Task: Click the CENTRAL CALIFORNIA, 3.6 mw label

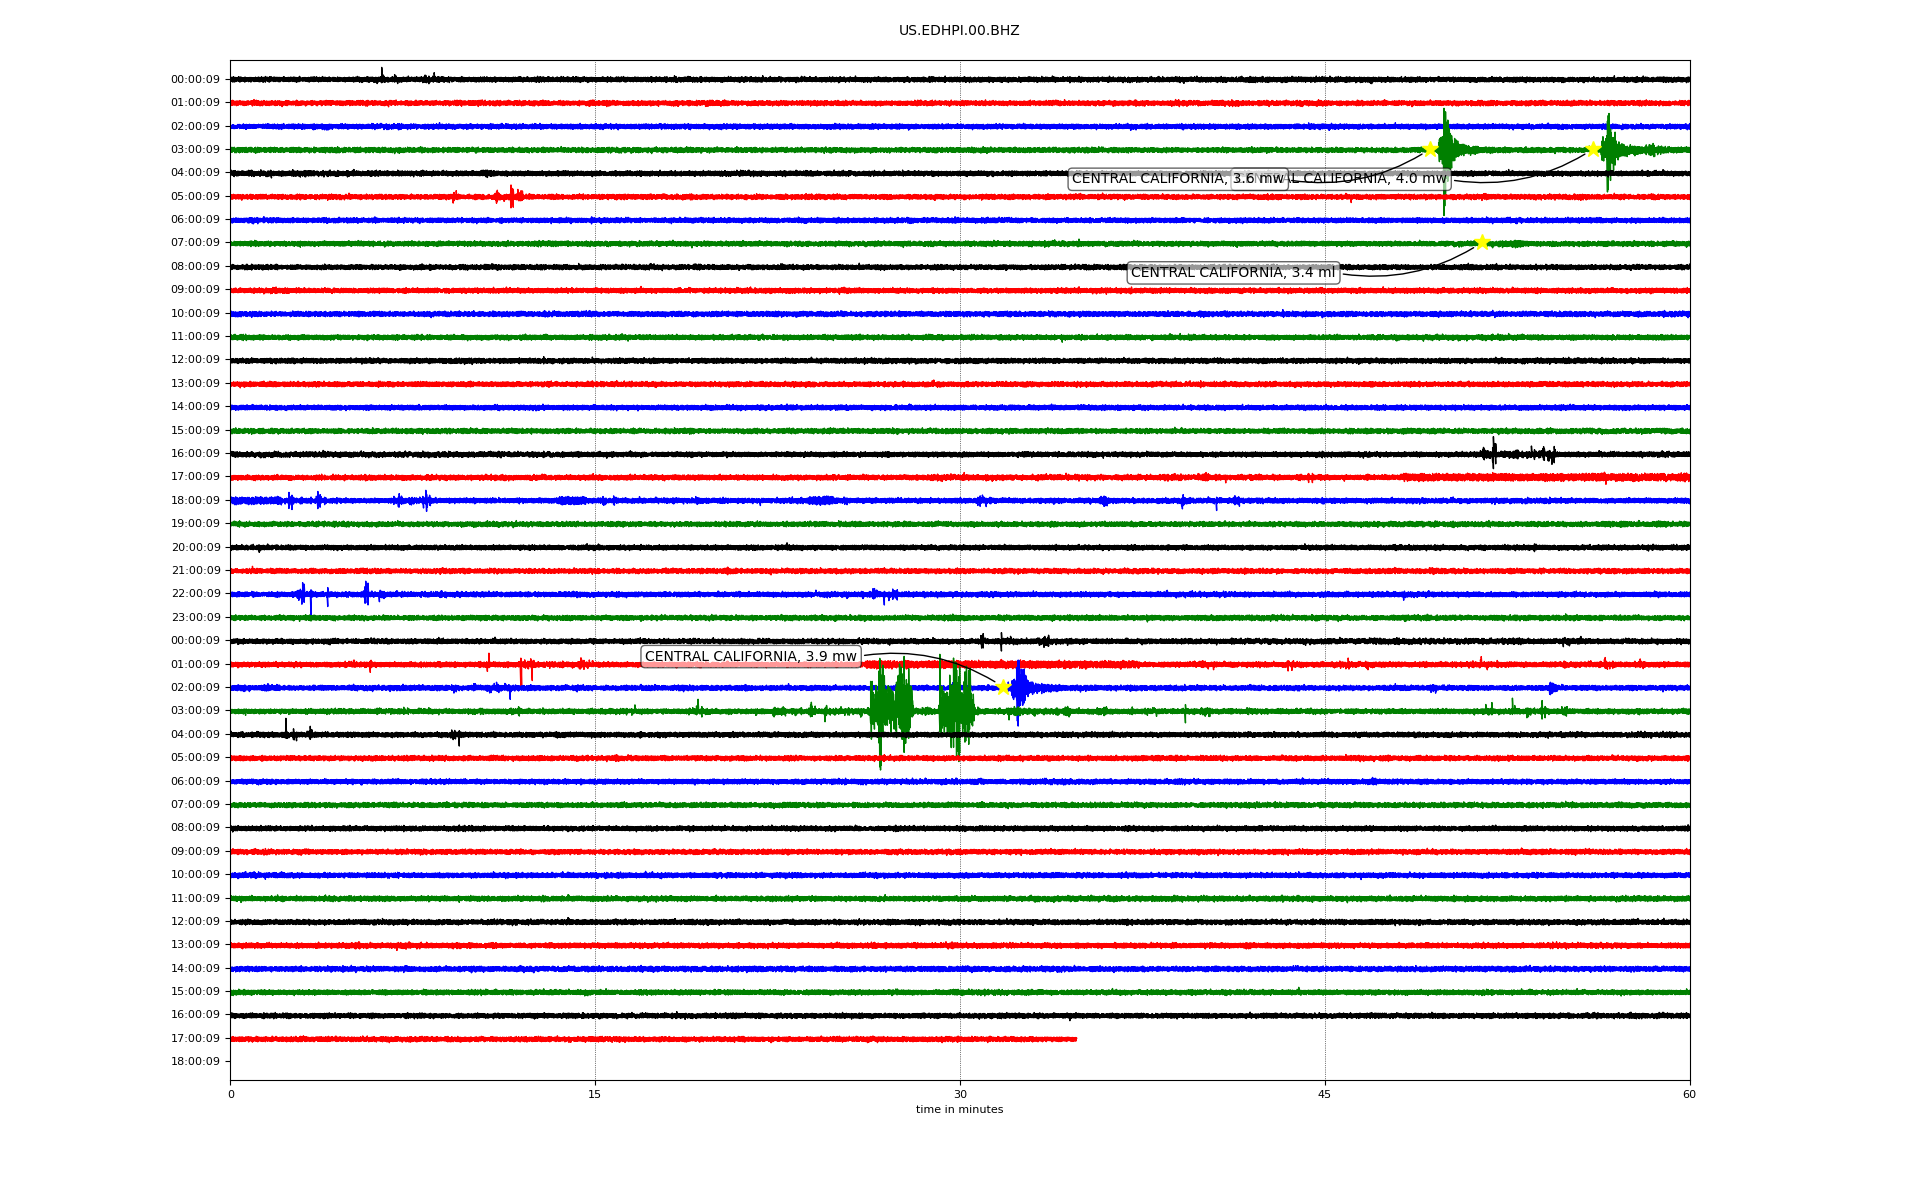Action: [x=1150, y=179]
